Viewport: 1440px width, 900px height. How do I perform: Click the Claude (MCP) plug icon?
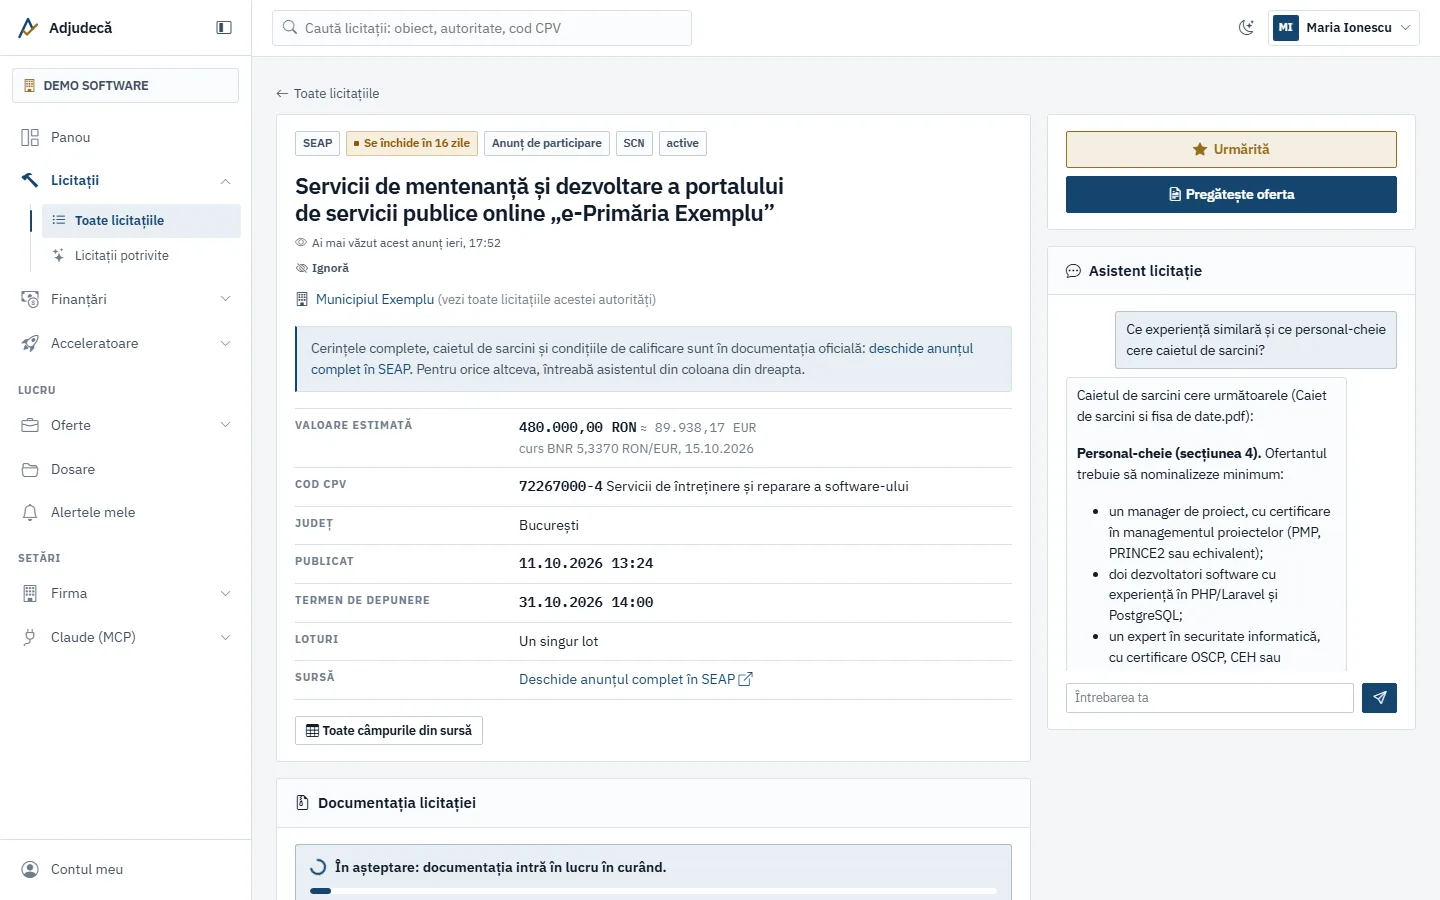(x=30, y=637)
